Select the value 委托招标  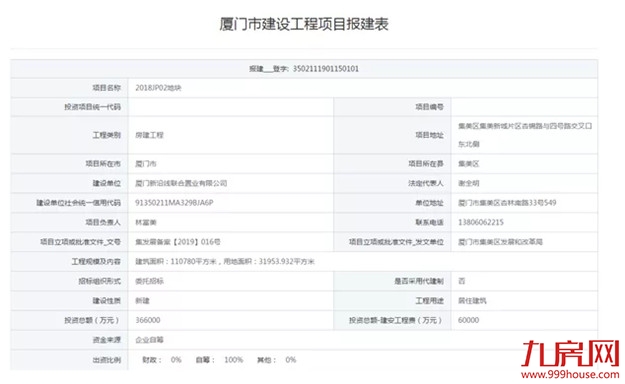pyautogui.click(x=149, y=281)
